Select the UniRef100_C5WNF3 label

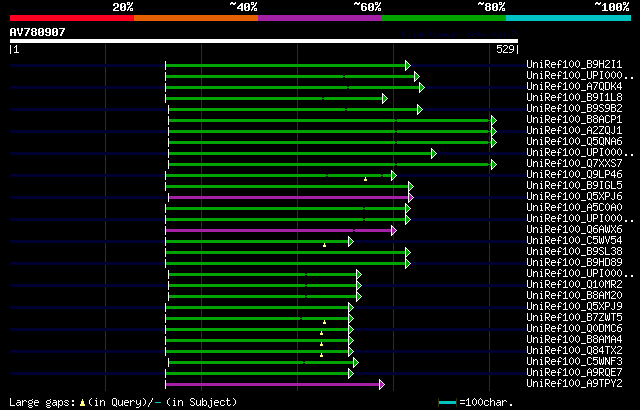574,362
